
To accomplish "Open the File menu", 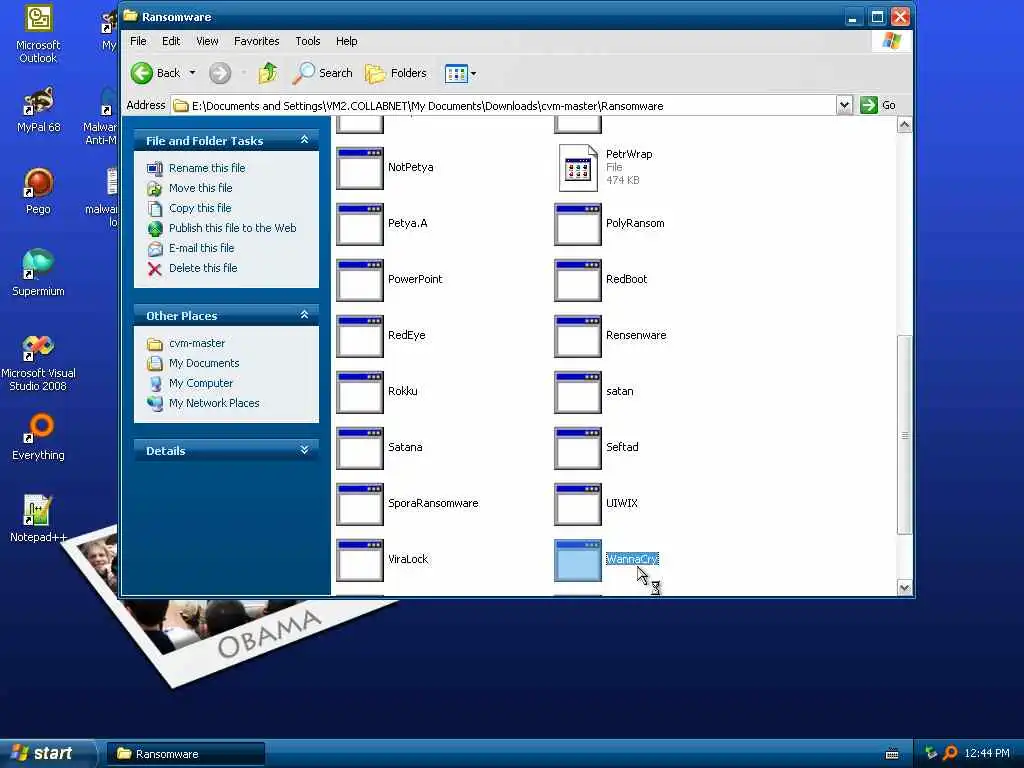I will (x=138, y=41).
